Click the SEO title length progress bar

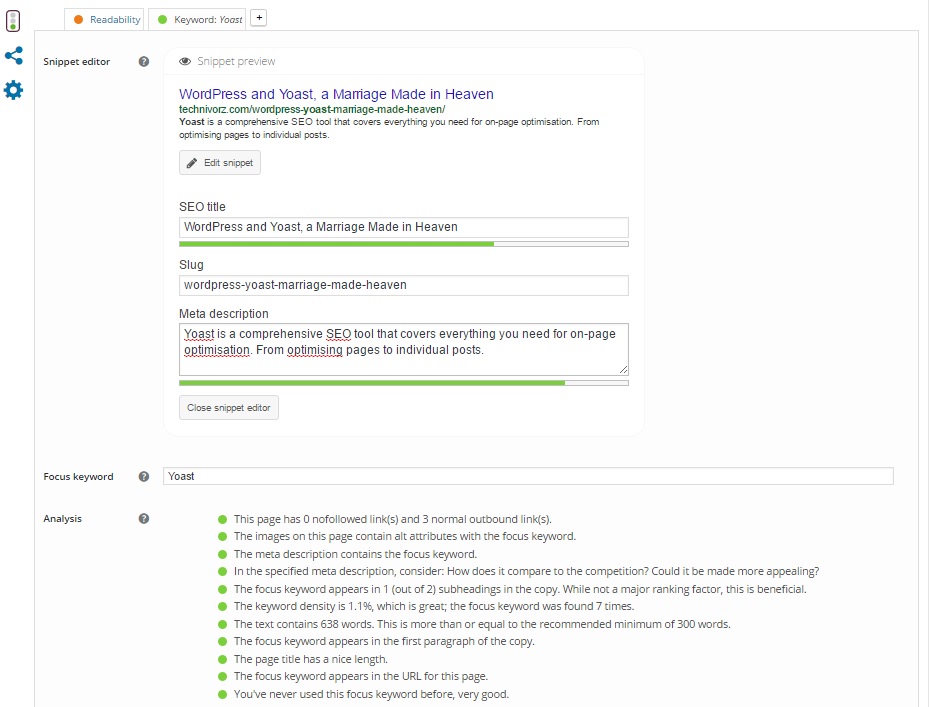pyautogui.click(x=403, y=243)
